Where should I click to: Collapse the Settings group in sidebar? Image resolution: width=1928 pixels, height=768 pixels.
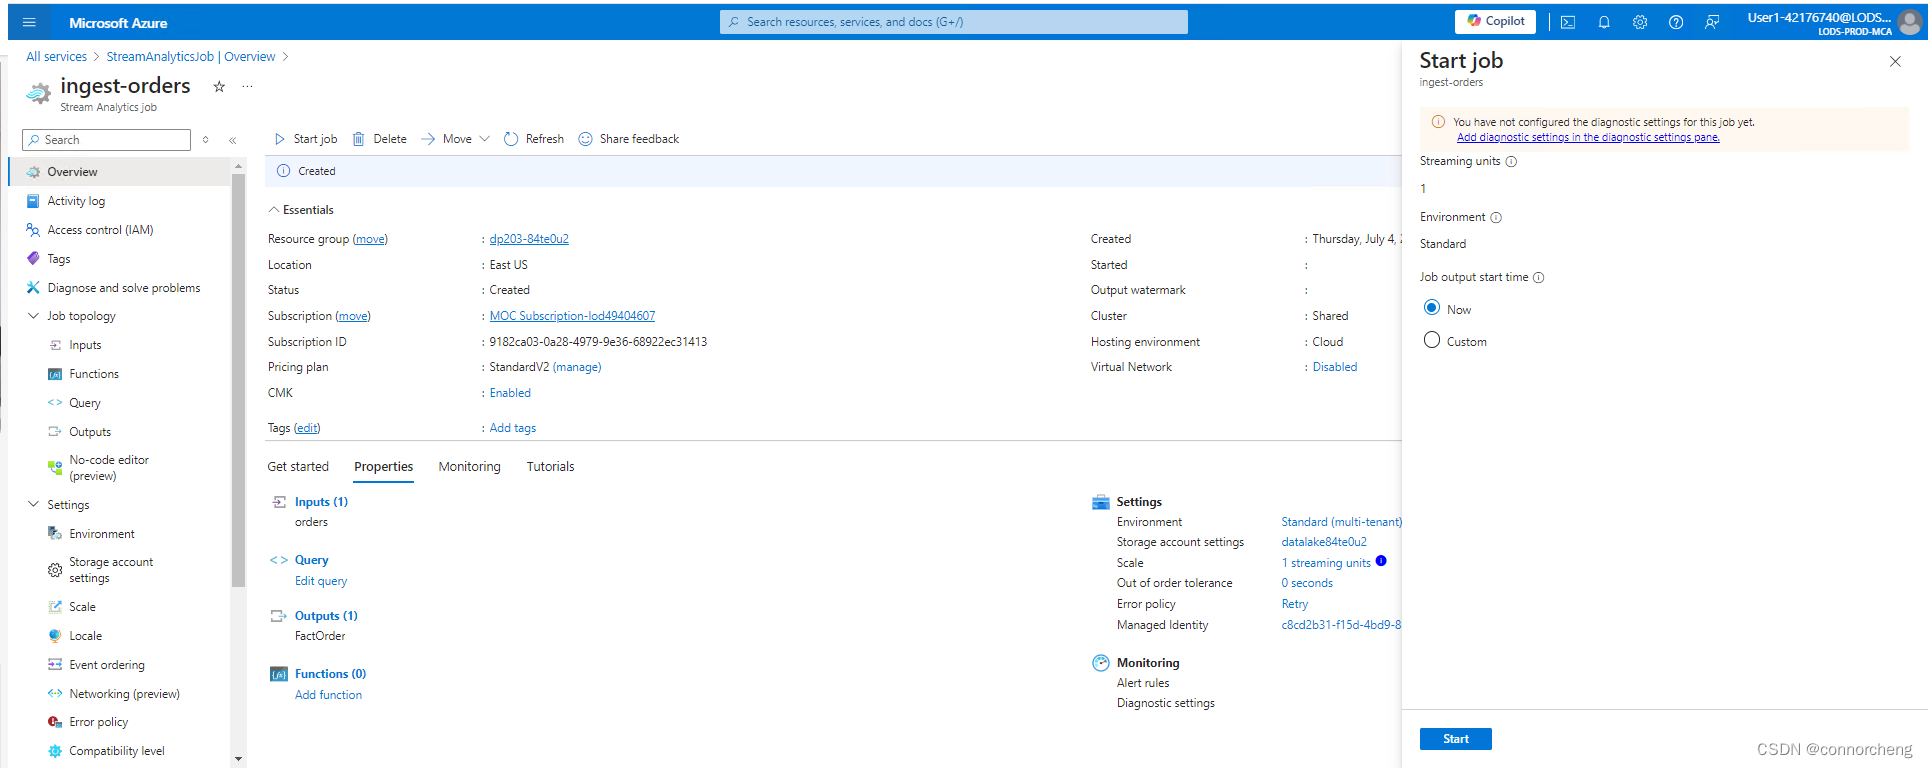(x=33, y=505)
